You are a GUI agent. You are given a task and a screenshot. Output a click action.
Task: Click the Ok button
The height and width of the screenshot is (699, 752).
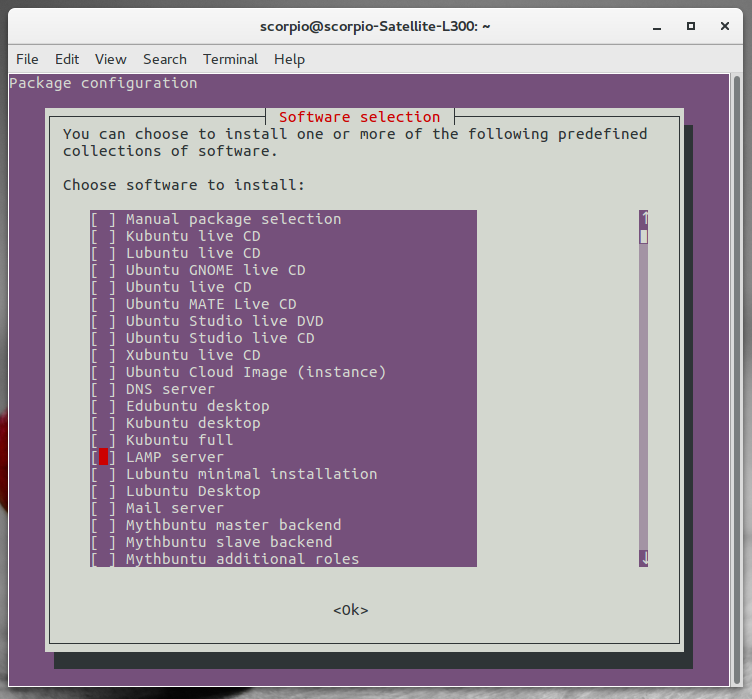pyautogui.click(x=351, y=610)
